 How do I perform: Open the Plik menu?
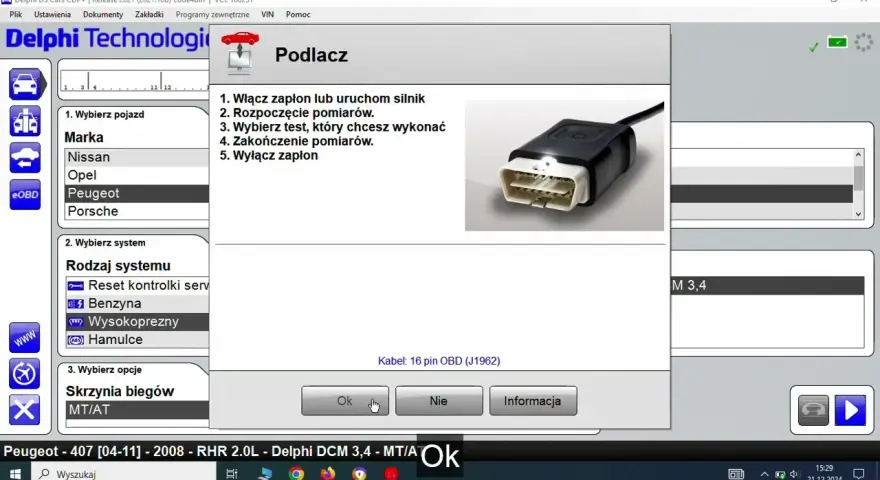pyautogui.click(x=16, y=15)
